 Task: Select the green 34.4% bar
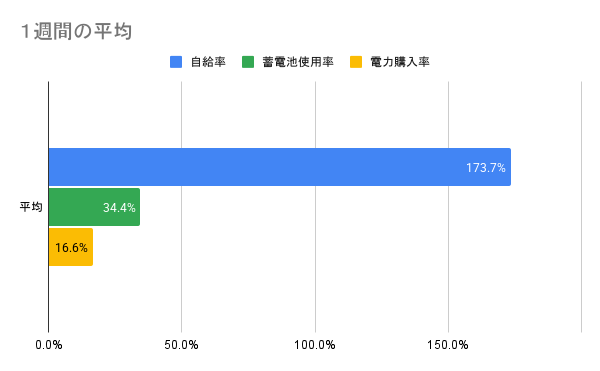94,207
